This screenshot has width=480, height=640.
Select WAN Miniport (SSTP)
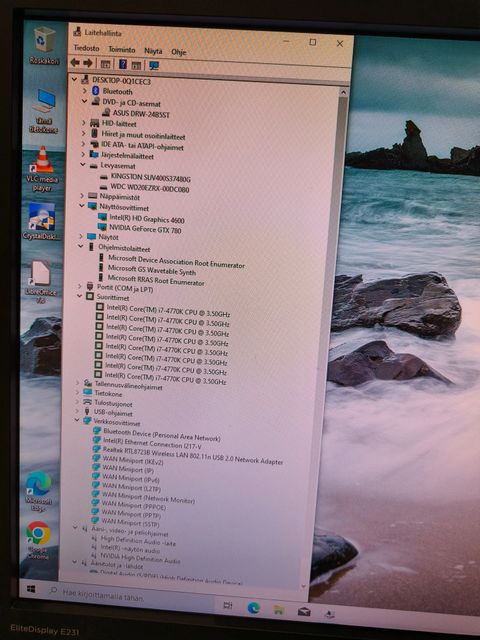130,522
